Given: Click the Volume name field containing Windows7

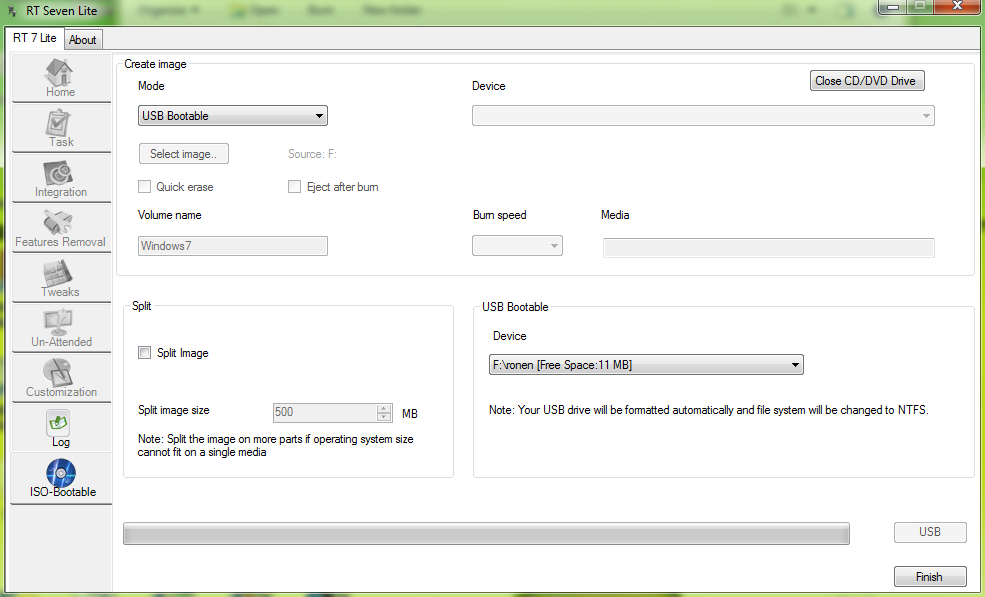Looking at the screenshot, I should pos(232,246).
